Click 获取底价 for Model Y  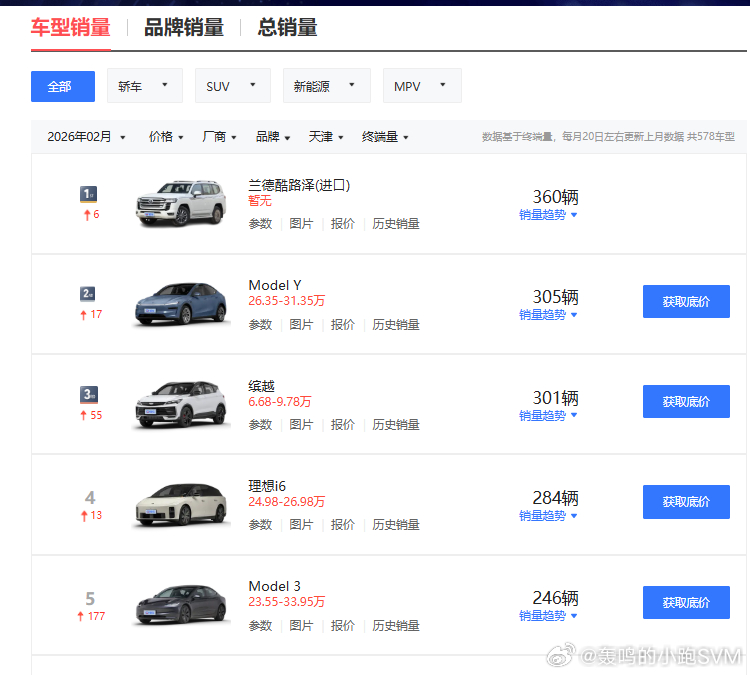(686, 301)
